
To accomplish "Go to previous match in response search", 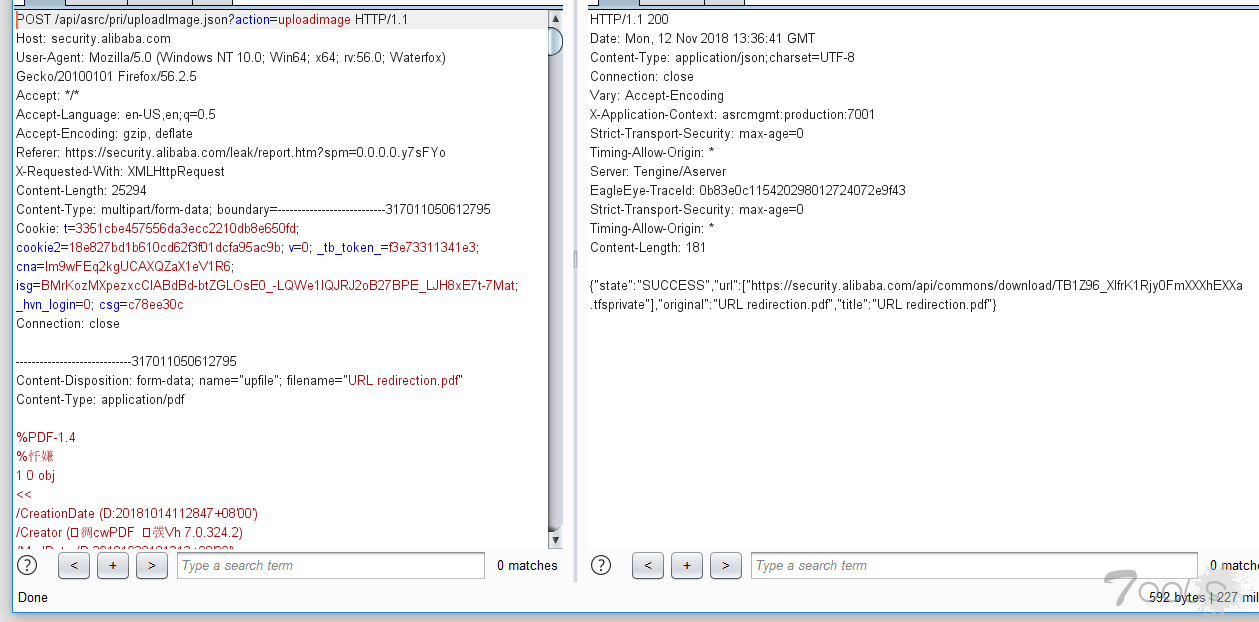I will click(648, 565).
